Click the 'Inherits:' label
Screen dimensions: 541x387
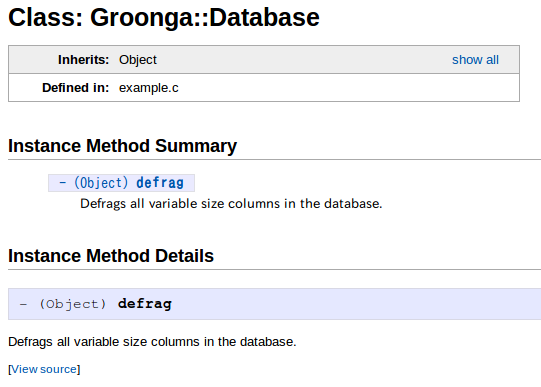pos(83,60)
